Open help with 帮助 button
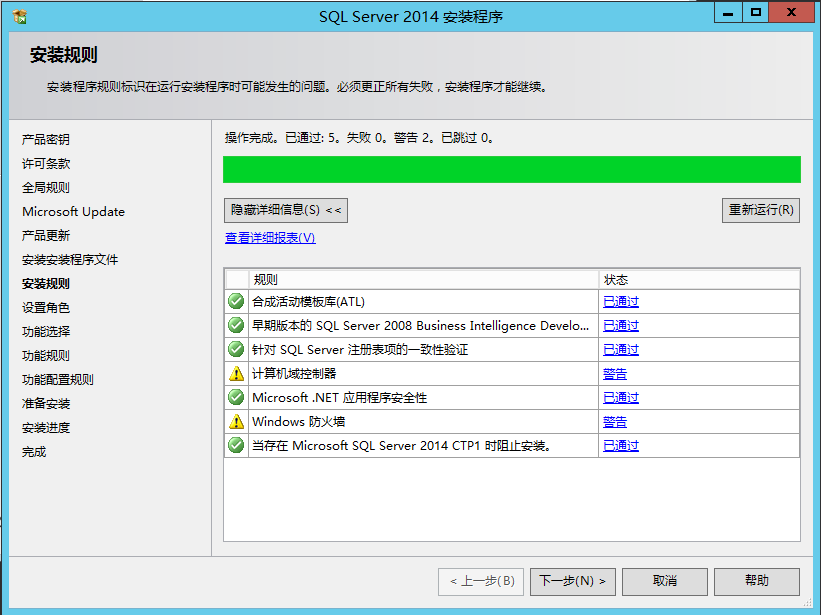This screenshot has width=821, height=615. pyautogui.click(x=757, y=582)
